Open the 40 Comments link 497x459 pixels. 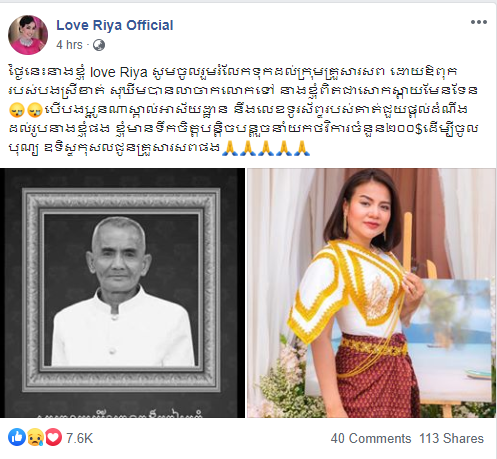pos(371,438)
